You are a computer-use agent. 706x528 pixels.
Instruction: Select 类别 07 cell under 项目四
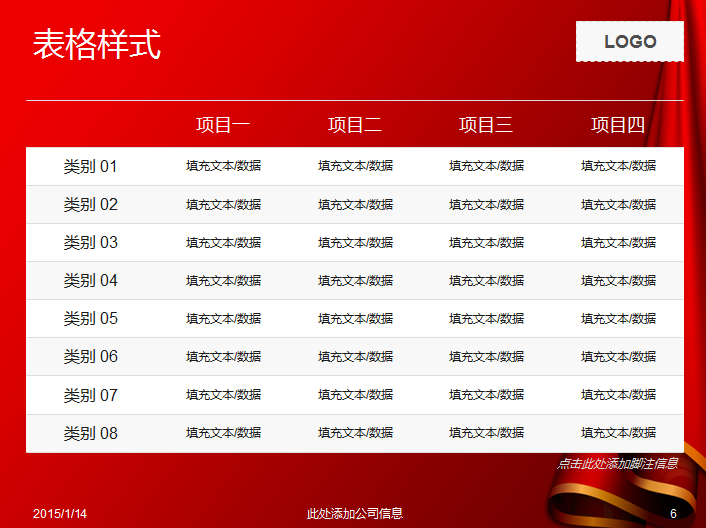point(618,395)
